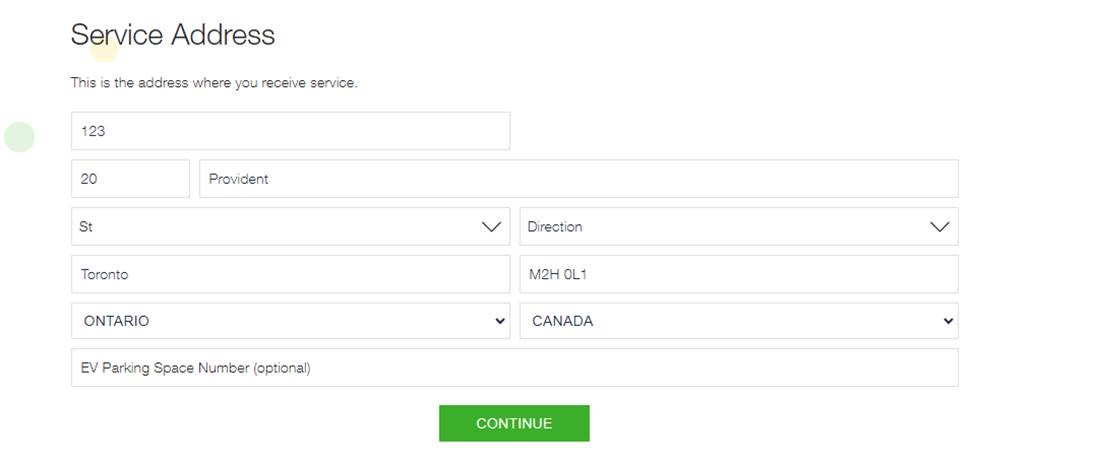1095x468 pixels.
Task: Select the Provident street name field
Action: point(579,179)
